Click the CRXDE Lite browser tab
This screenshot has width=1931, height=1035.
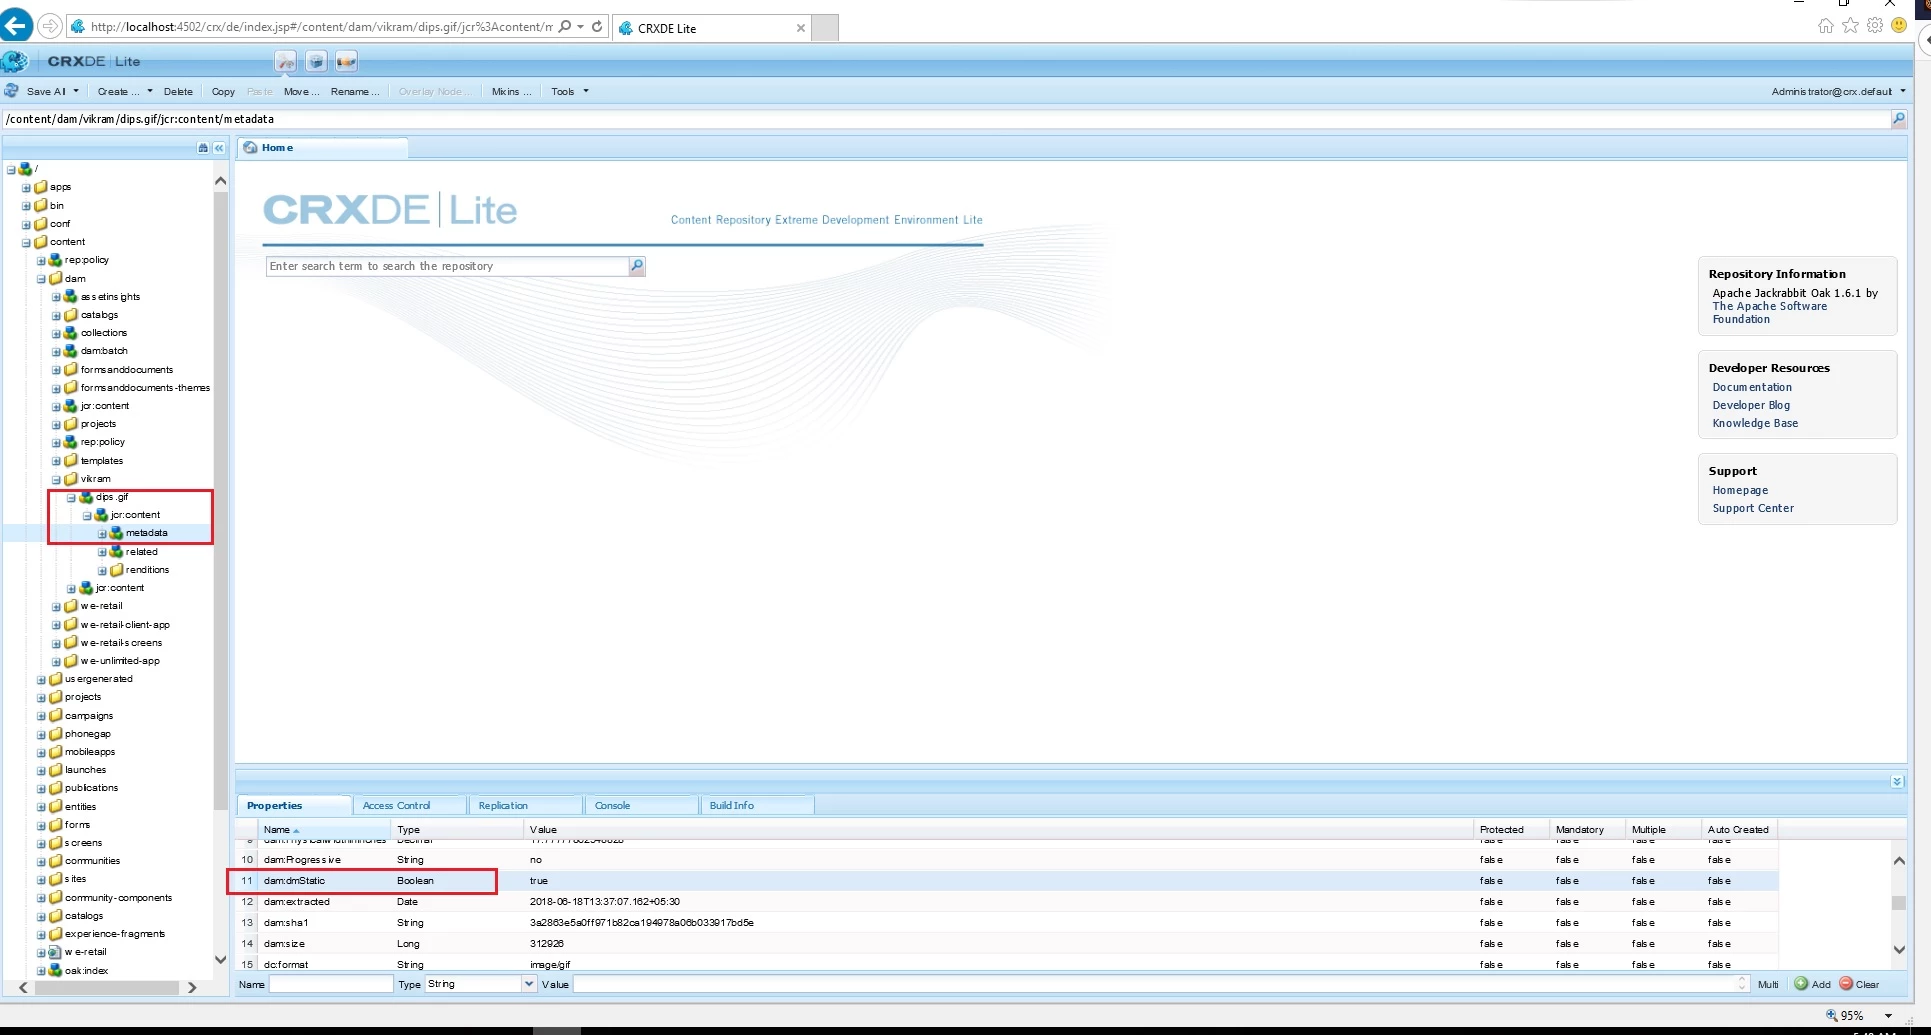pyautogui.click(x=711, y=28)
